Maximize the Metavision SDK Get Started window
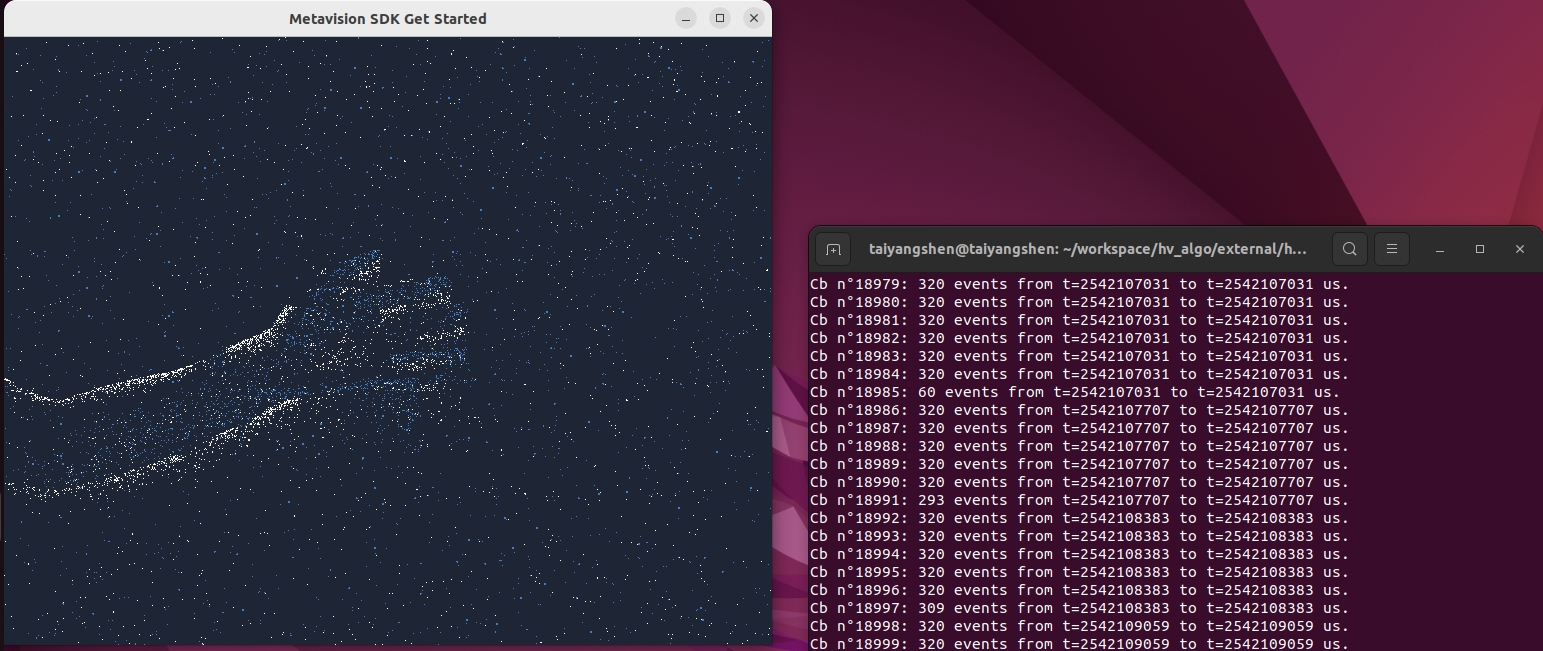This screenshot has height=651, width=1543. pos(720,18)
